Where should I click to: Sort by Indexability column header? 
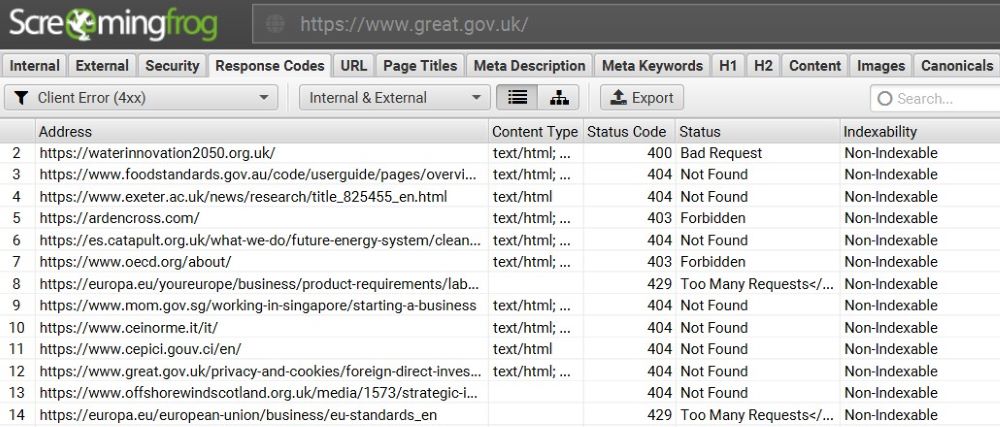click(x=920, y=131)
